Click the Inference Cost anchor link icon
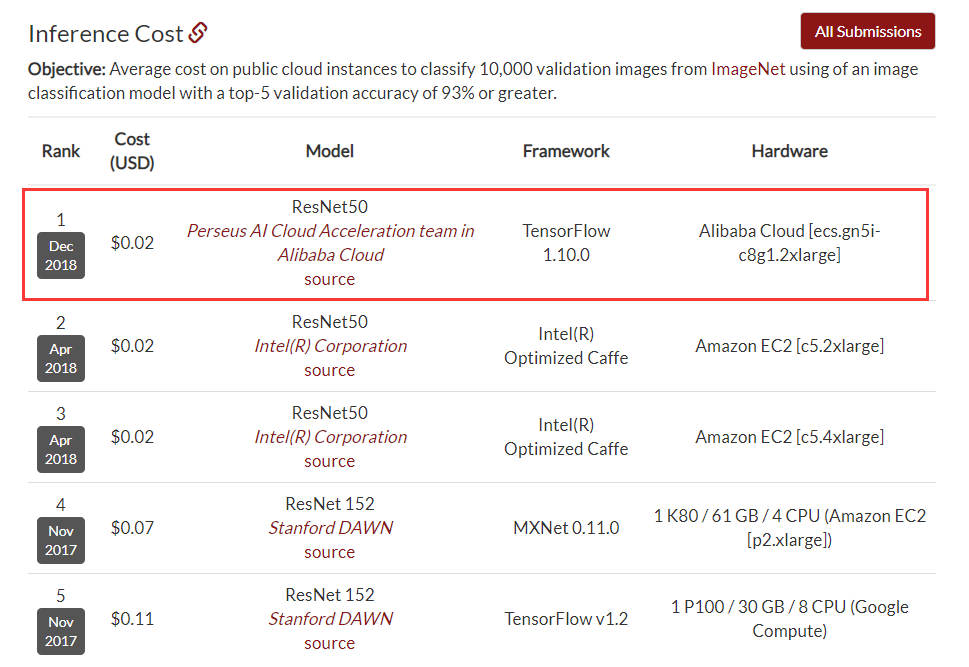 click(x=198, y=33)
